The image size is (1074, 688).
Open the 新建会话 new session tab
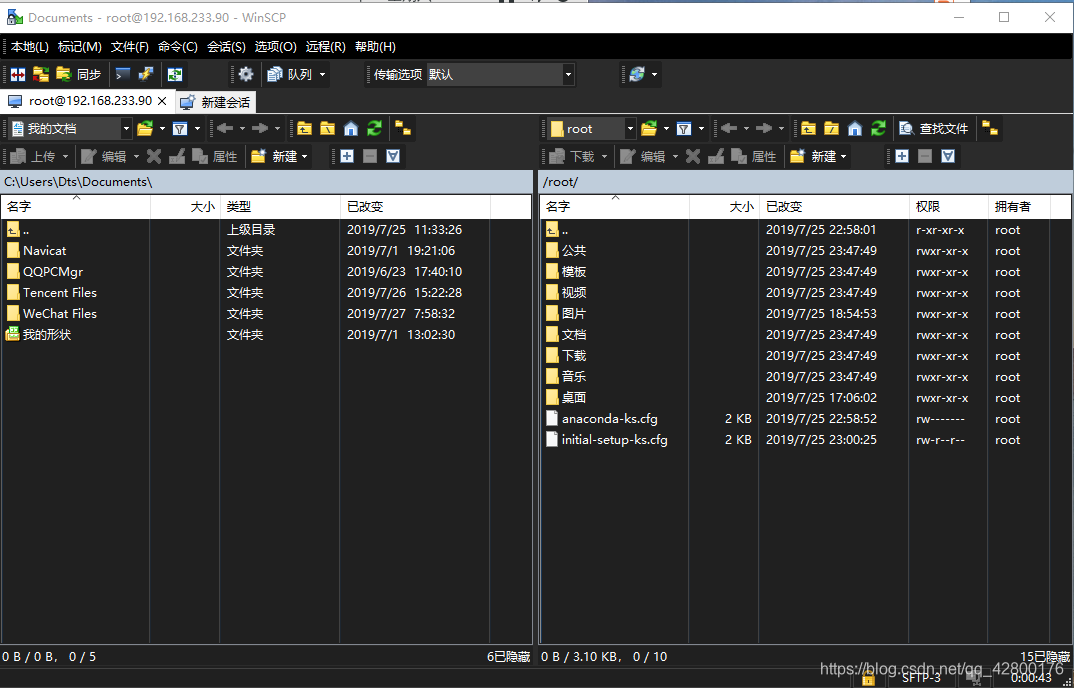216,103
